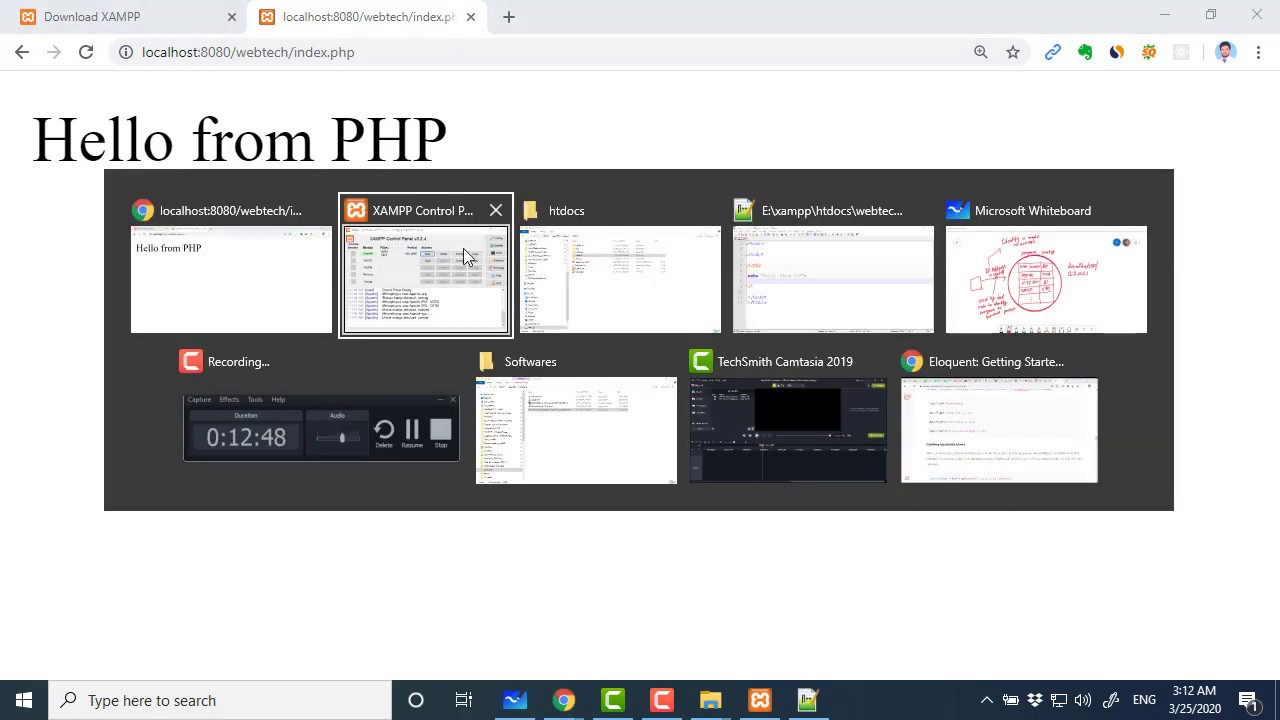Viewport: 1280px width, 720px height.
Task: Open Task View from the taskbar
Action: [x=464, y=700]
